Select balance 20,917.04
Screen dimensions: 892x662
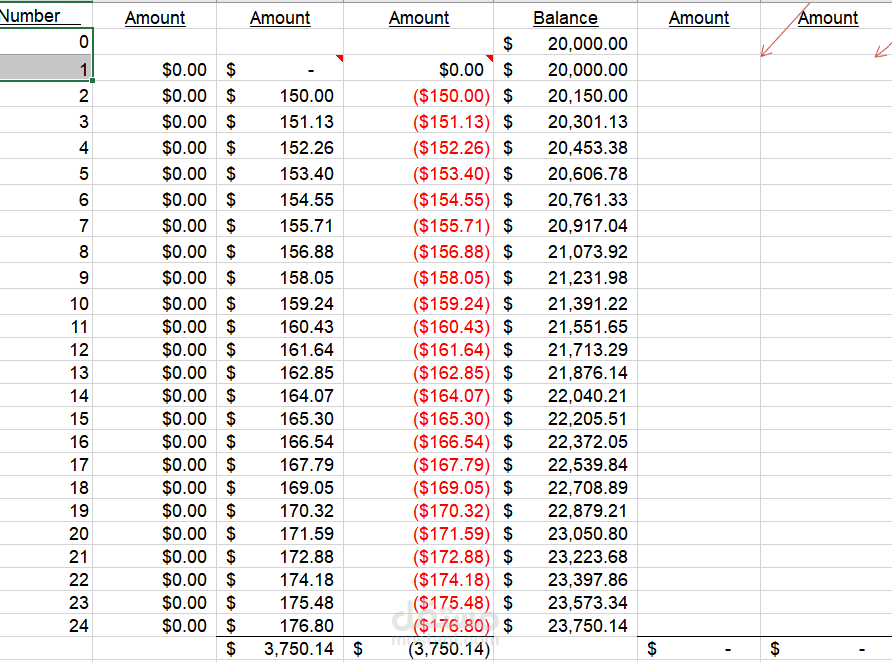coord(565,224)
